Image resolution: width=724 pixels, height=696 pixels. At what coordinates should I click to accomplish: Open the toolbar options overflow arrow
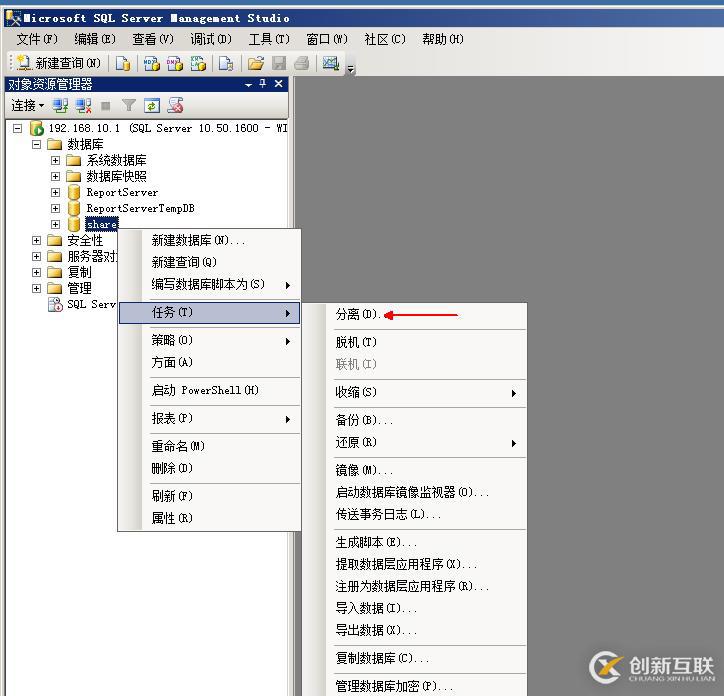click(351, 69)
